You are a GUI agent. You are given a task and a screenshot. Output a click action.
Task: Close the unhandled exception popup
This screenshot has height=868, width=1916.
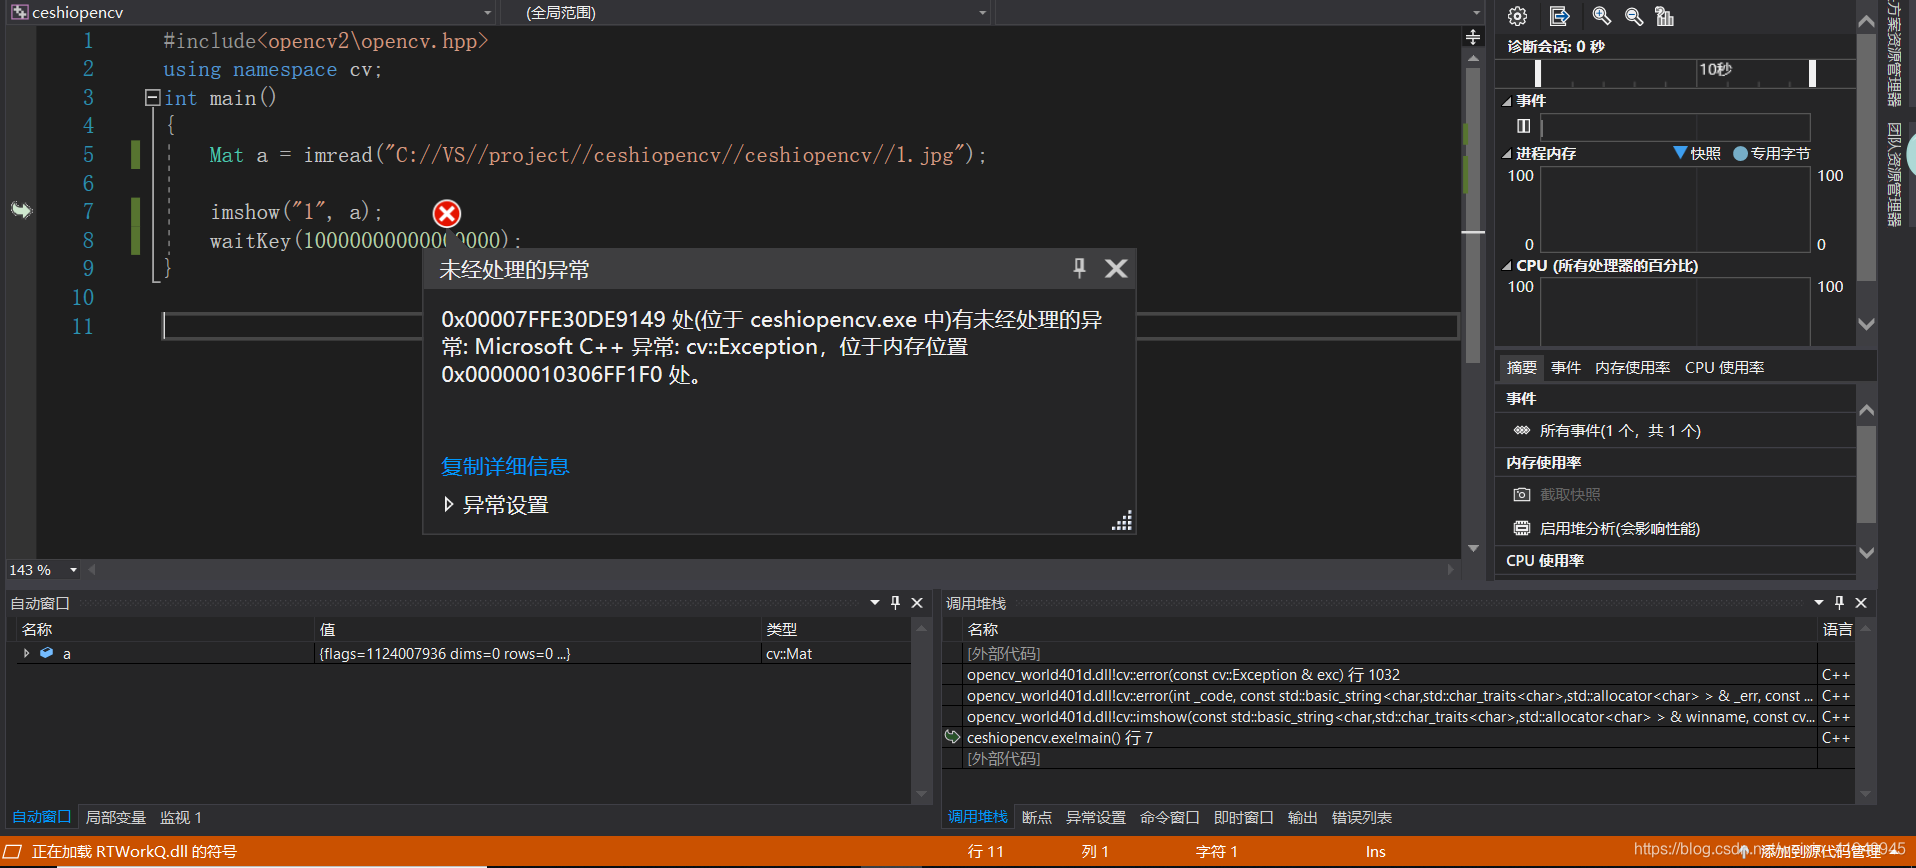point(1116,268)
